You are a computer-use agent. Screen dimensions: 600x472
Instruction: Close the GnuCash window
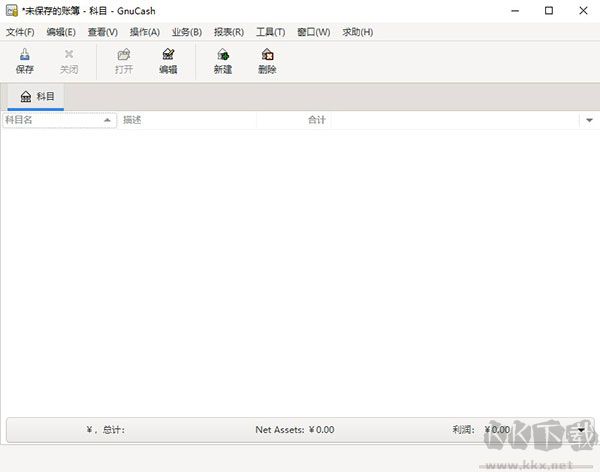[583, 11]
